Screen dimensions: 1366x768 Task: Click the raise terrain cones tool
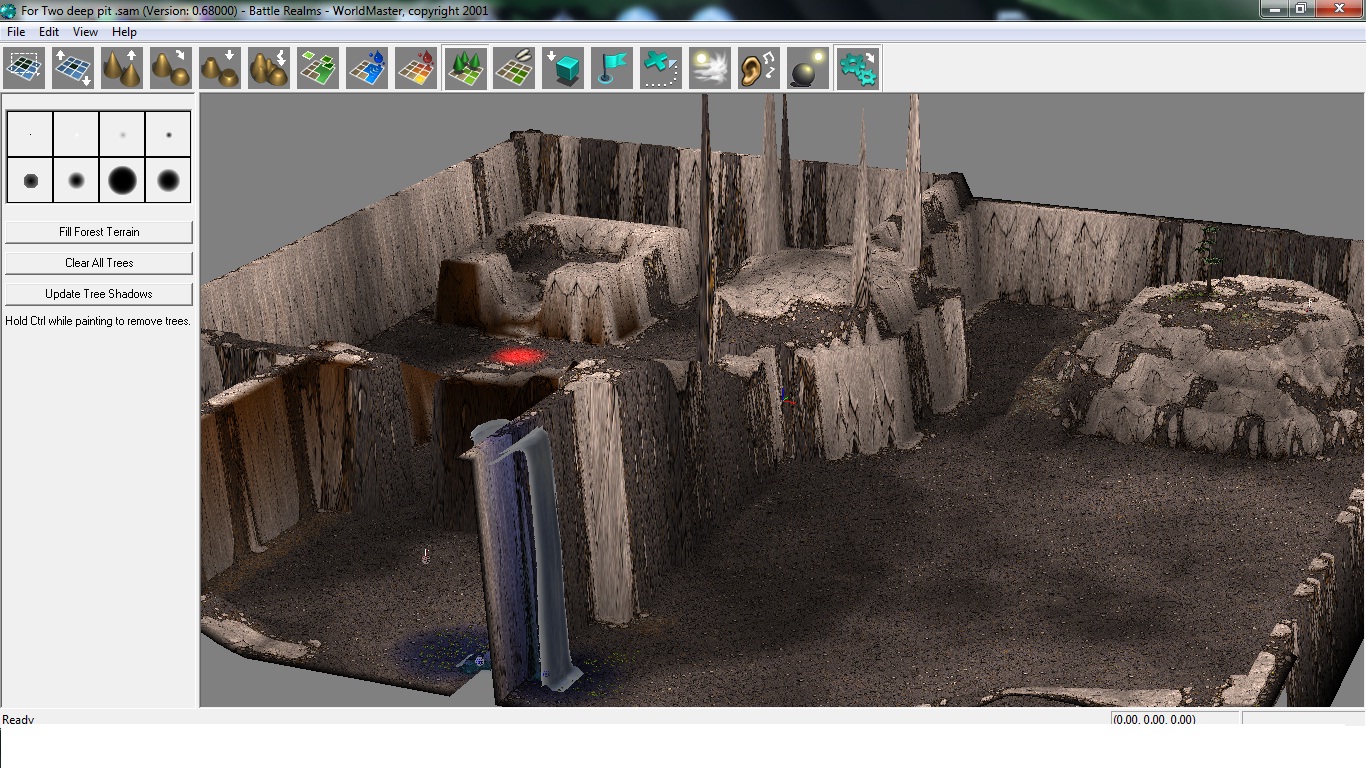(x=122, y=69)
